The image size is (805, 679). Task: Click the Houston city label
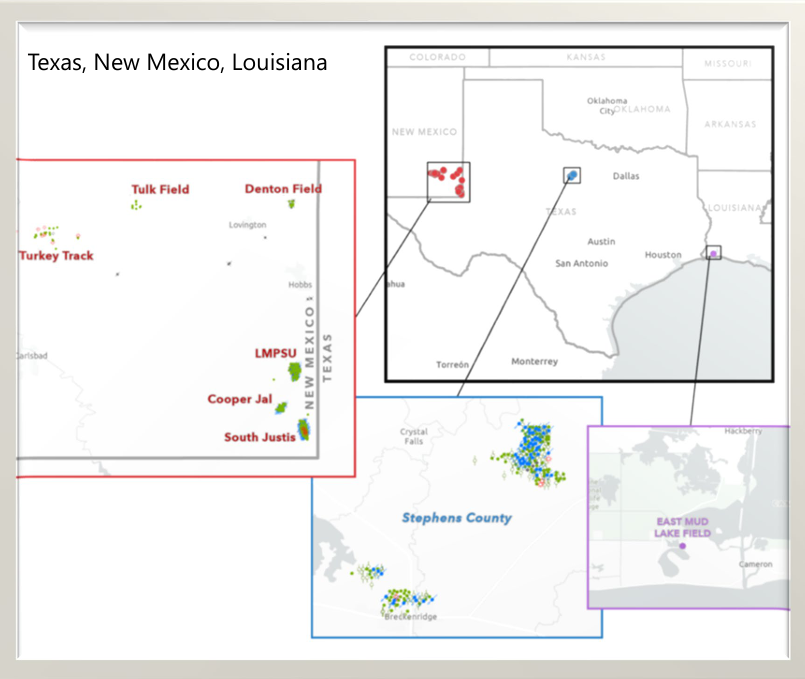[x=662, y=255]
